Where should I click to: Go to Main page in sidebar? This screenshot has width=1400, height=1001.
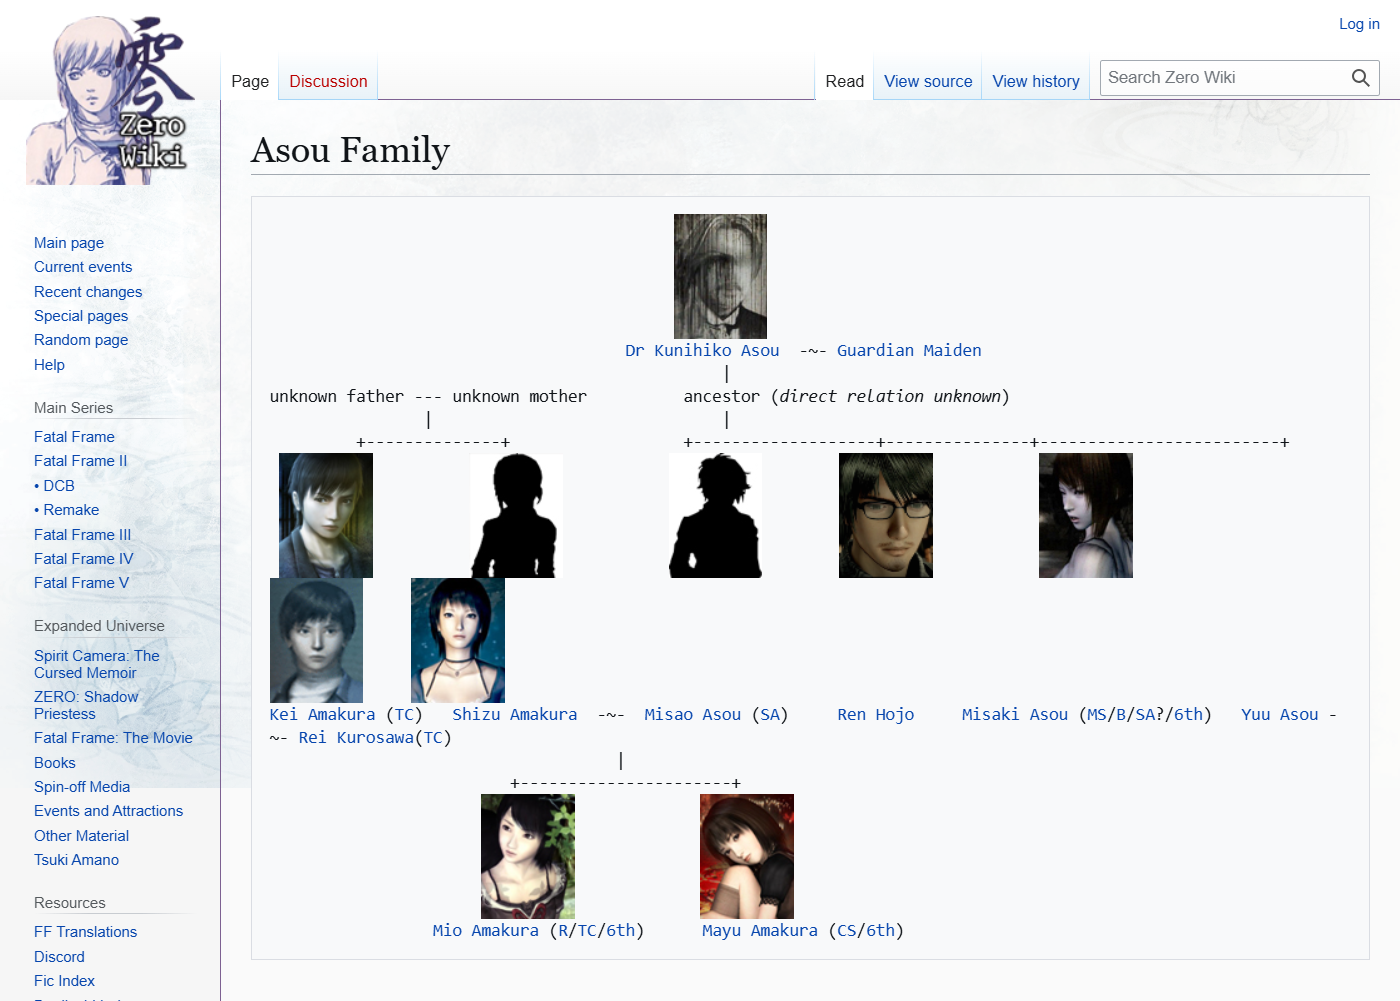click(x=69, y=243)
